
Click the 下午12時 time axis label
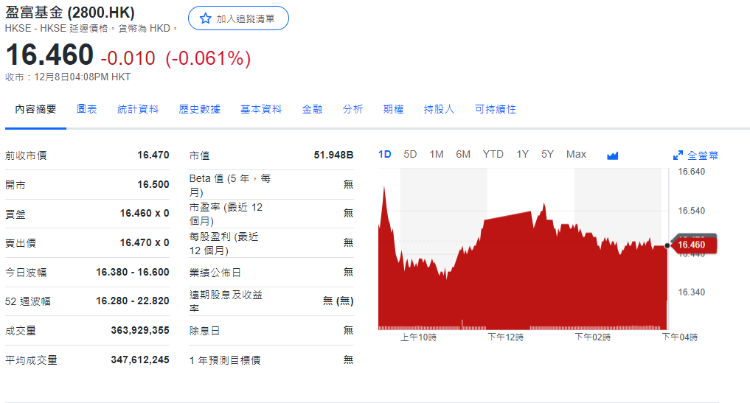click(505, 338)
